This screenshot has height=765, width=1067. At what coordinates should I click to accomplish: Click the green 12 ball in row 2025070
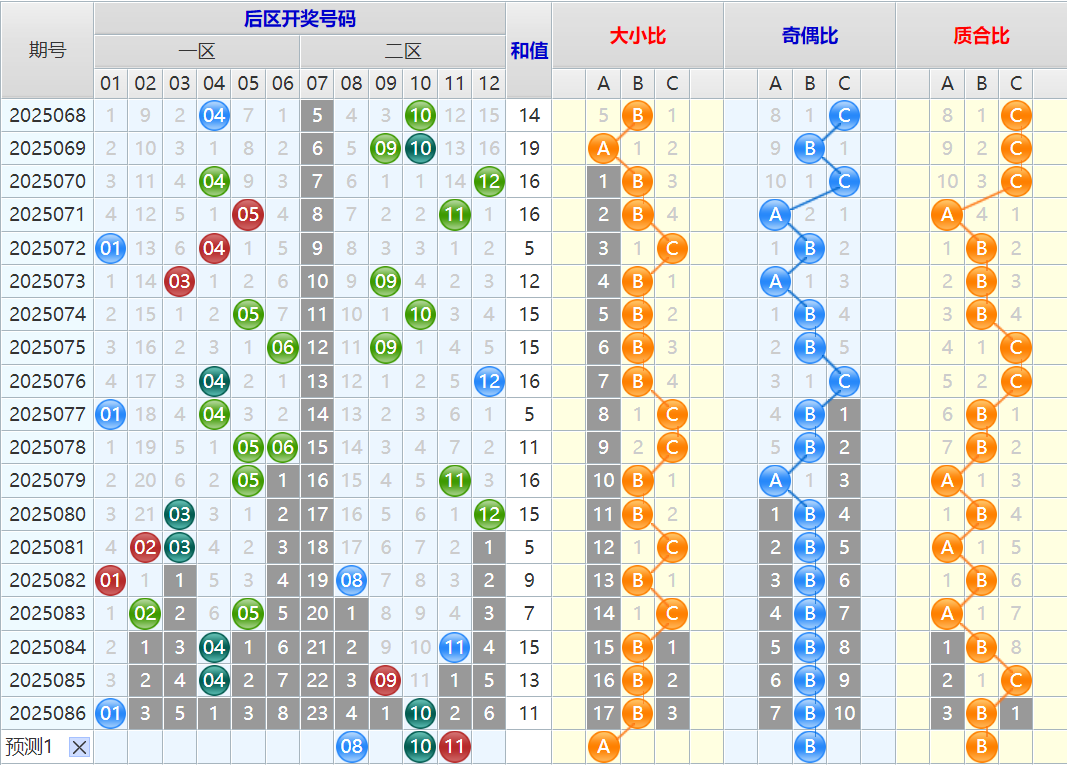tap(489, 182)
